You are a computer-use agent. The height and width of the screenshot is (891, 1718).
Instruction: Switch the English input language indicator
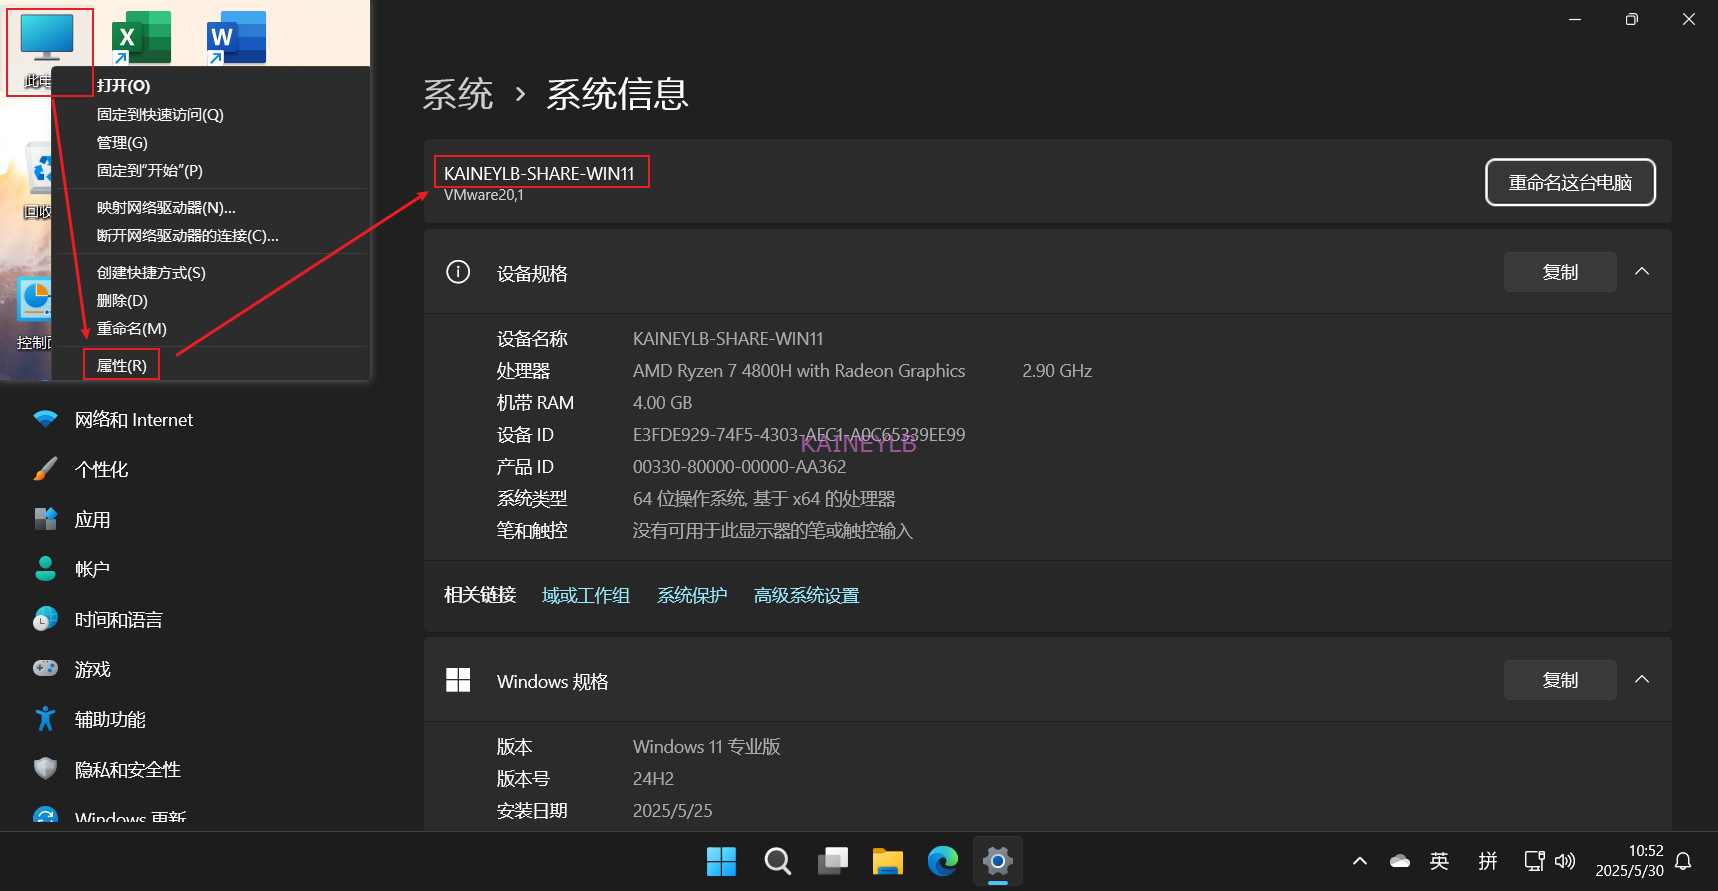tap(1440, 861)
